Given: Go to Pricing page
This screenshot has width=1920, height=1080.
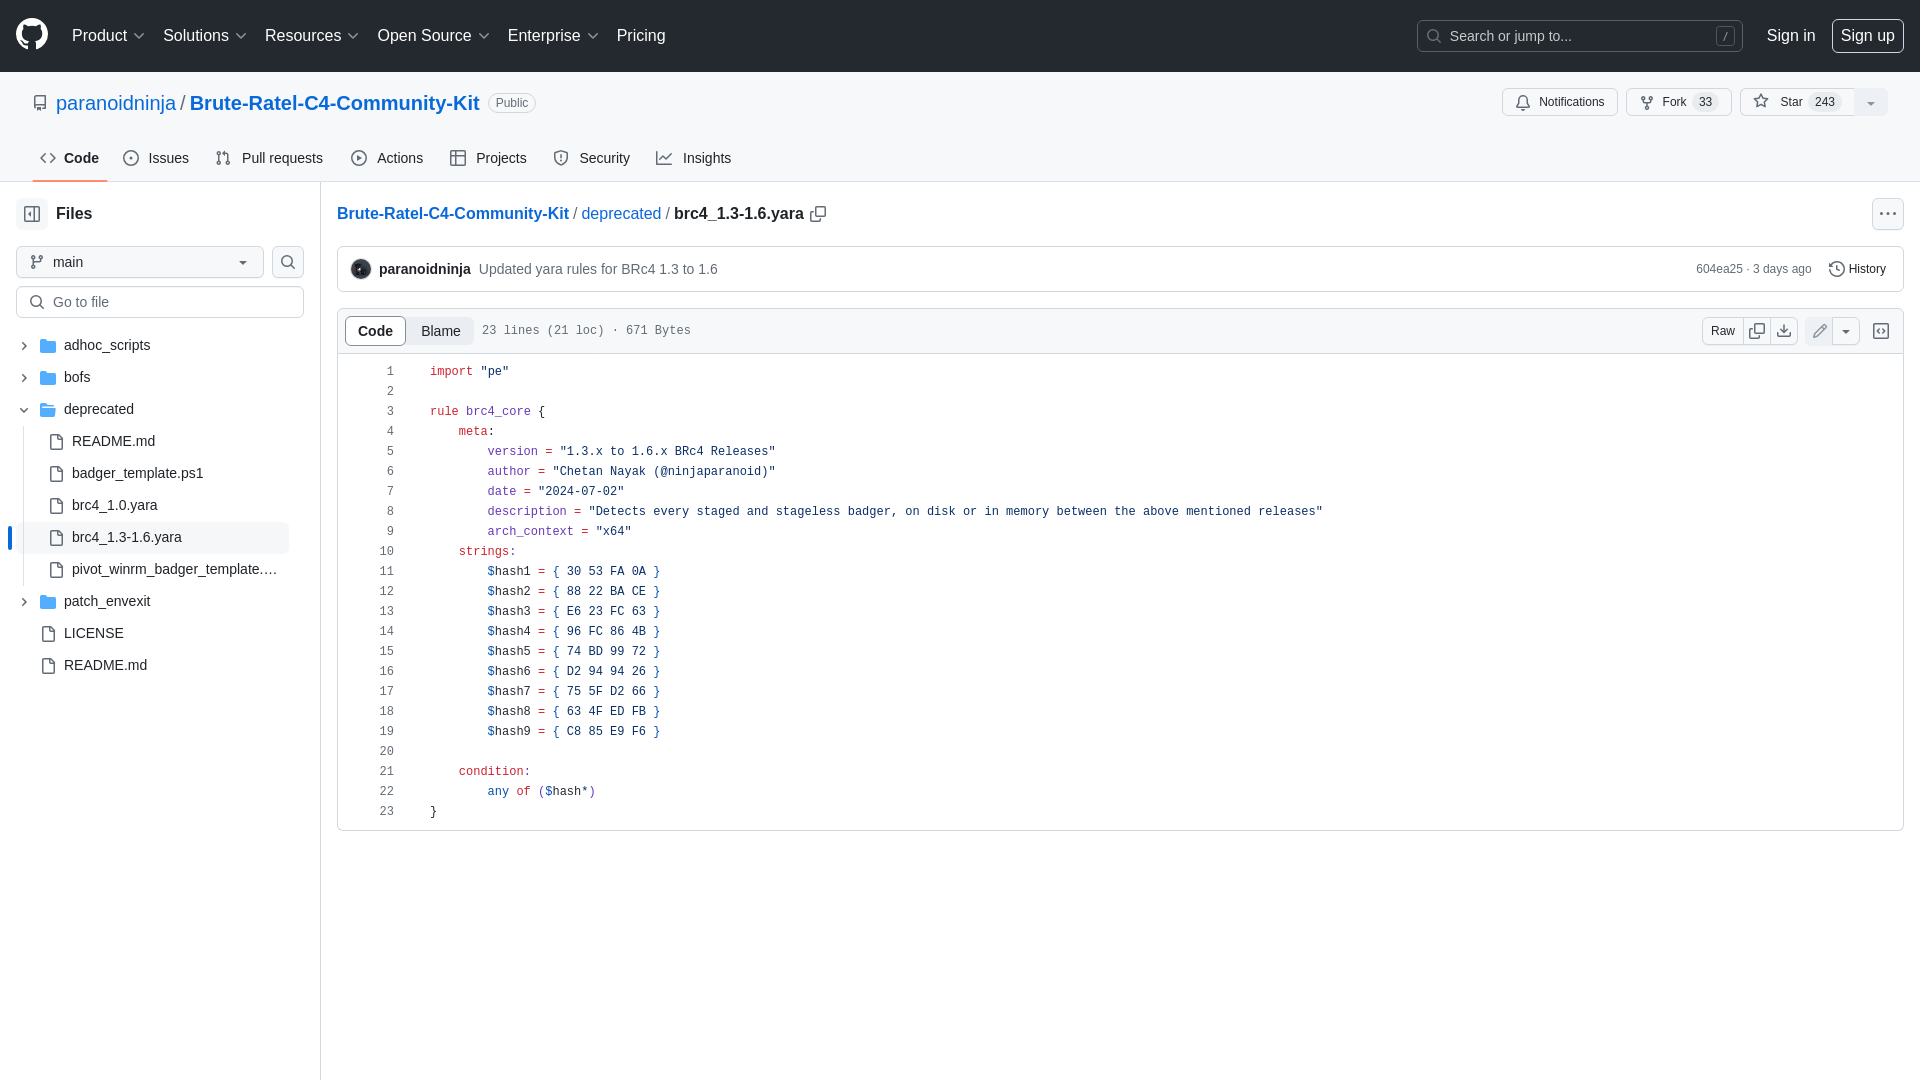Looking at the screenshot, I should click(x=641, y=36).
